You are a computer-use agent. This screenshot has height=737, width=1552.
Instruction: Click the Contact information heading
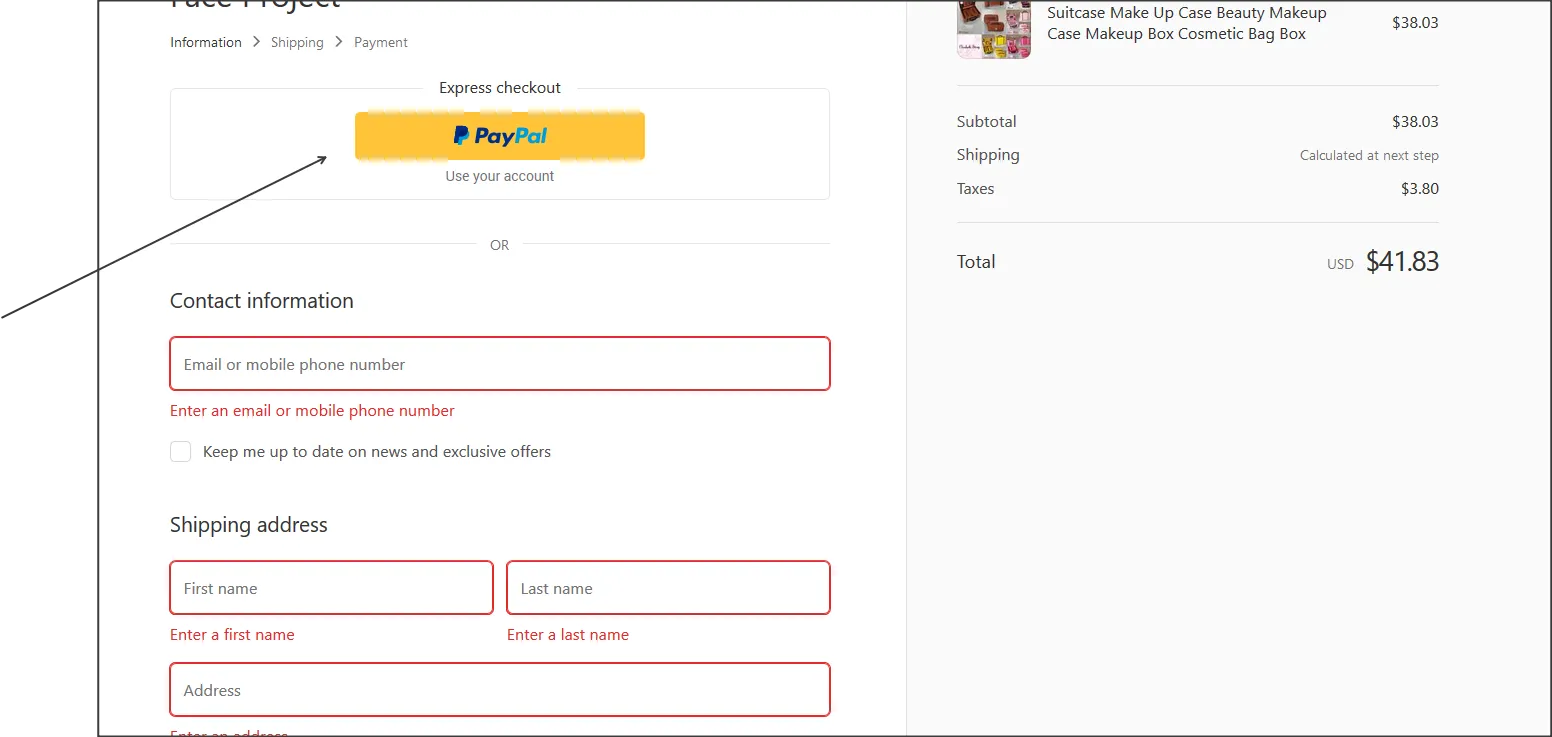pos(261,300)
